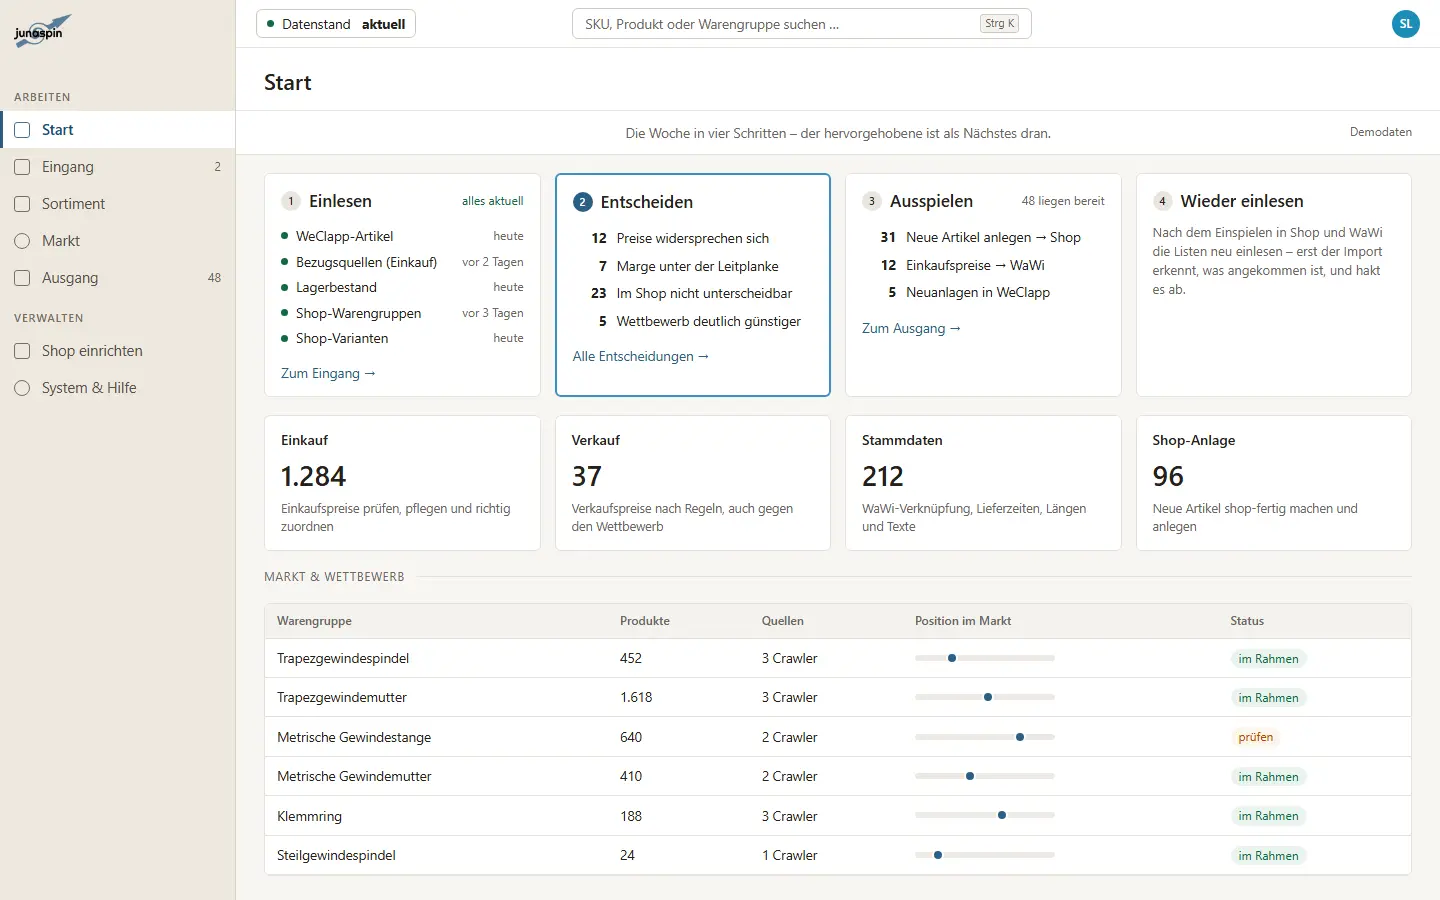Click the Ausgang sidebar icon
Image resolution: width=1440 pixels, height=900 pixels.
pos(22,278)
